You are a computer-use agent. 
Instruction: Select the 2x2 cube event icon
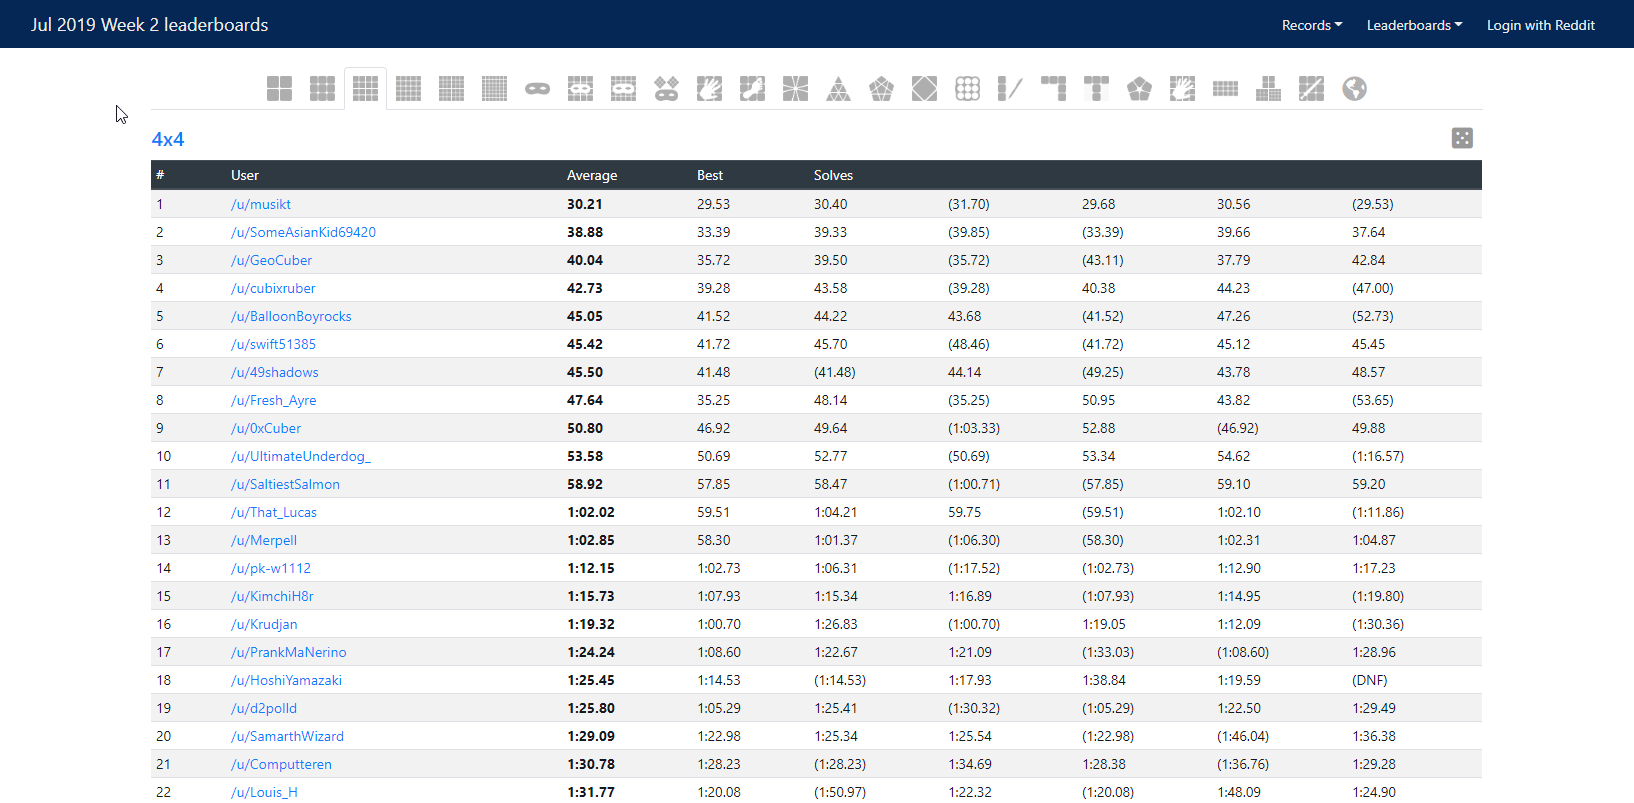pos(280,89)
